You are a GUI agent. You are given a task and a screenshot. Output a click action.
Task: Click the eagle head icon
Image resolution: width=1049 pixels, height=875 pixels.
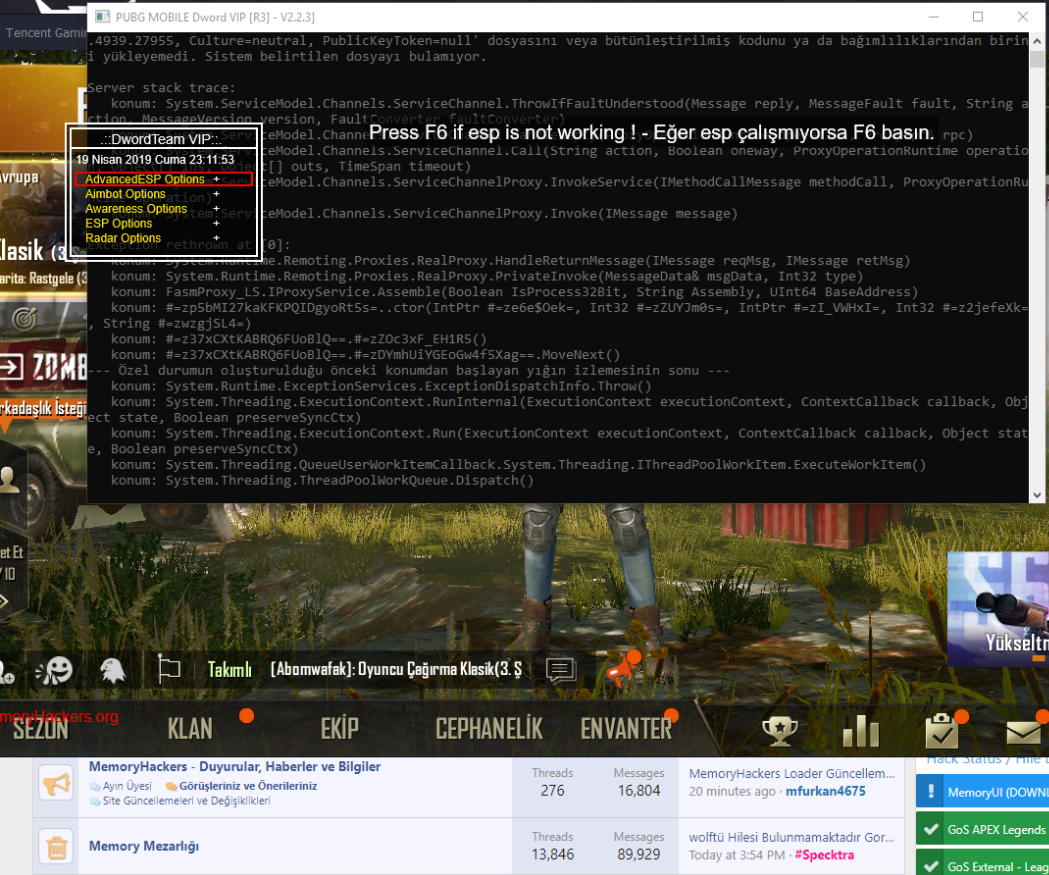112,670
